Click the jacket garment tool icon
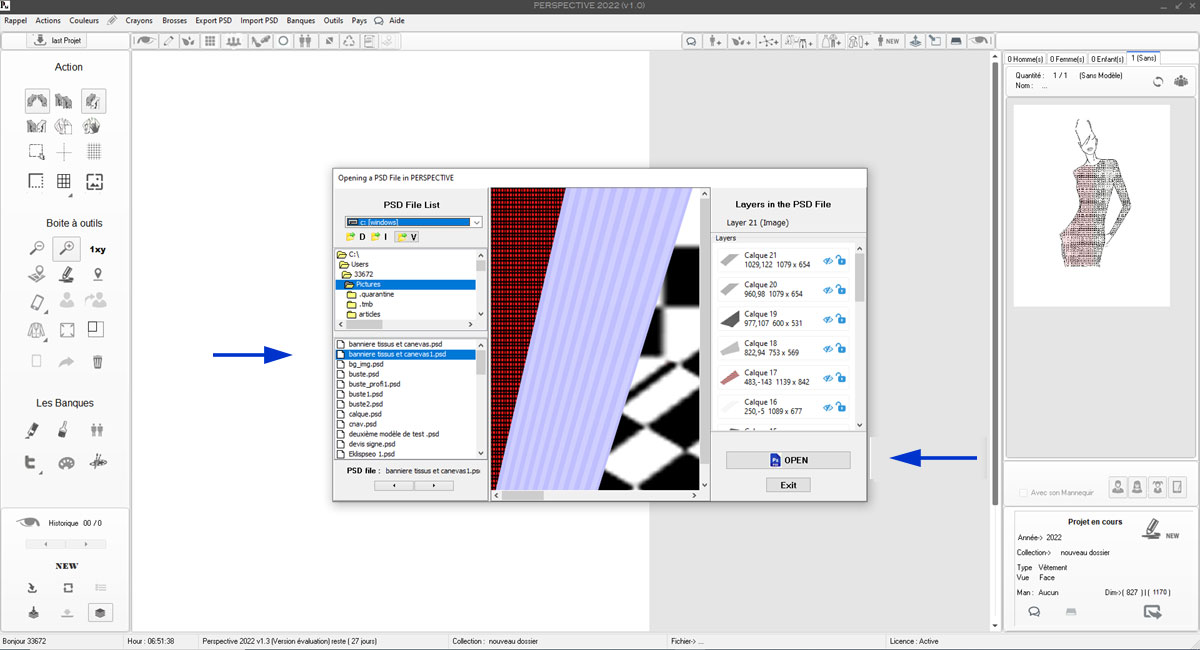The height and width of the screenshot is (650, 1200). coord(36,329)
